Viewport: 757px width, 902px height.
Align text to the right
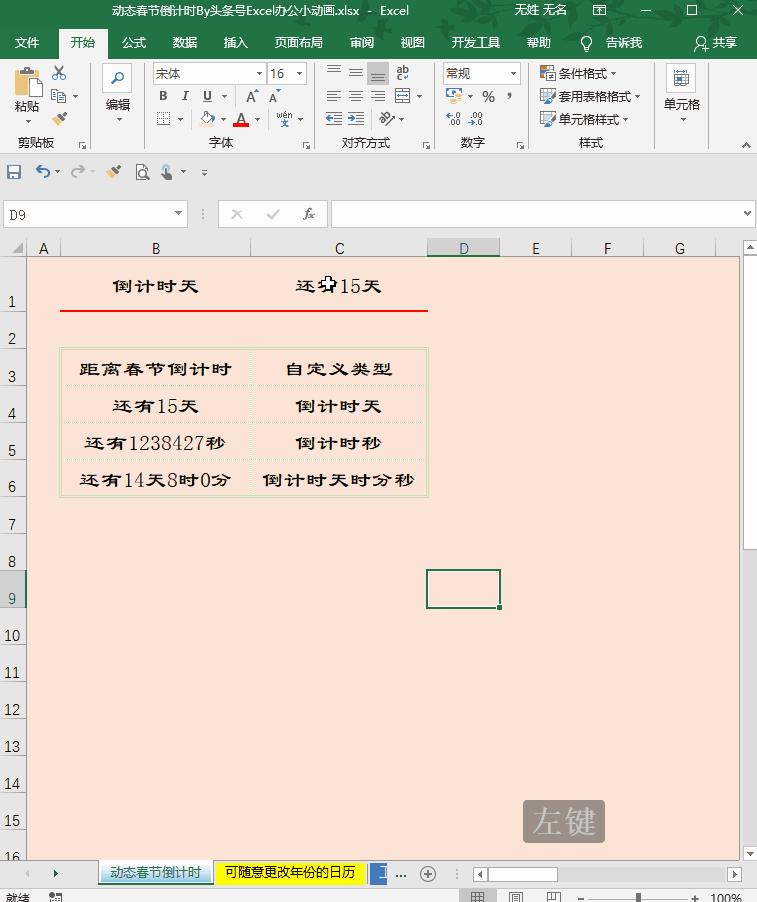pos(378,96)
